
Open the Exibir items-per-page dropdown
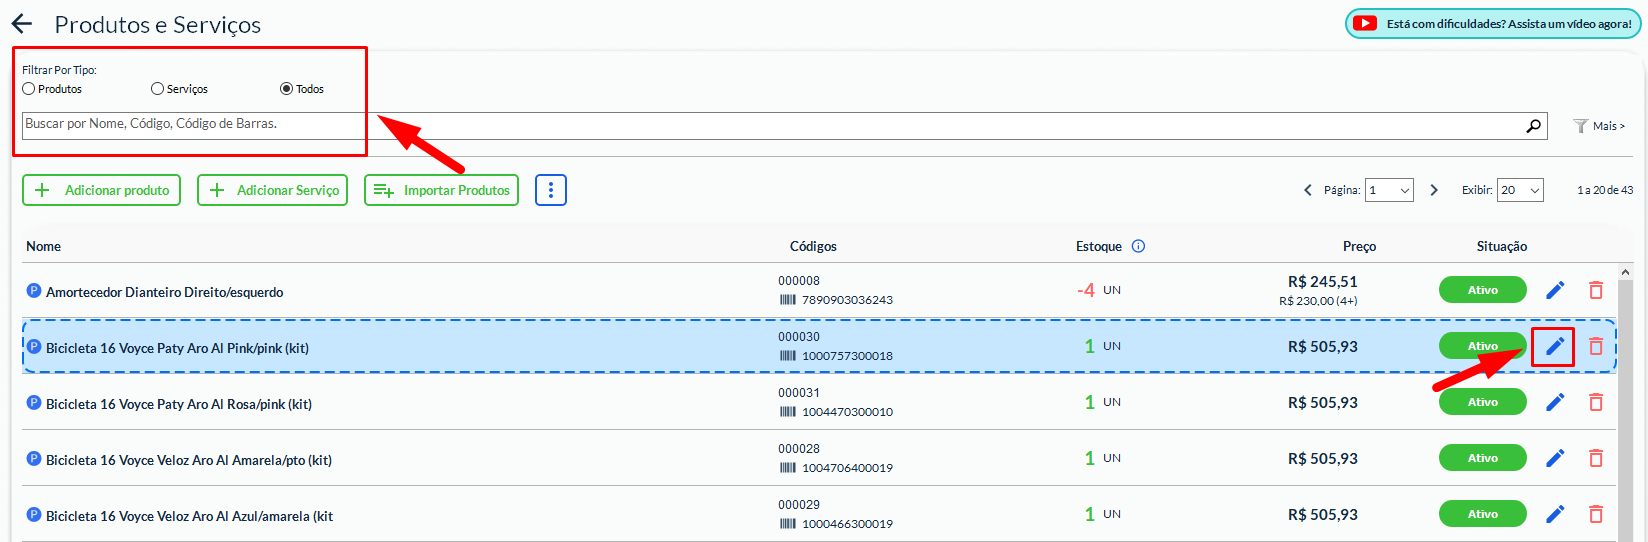tap(1520, 190)
